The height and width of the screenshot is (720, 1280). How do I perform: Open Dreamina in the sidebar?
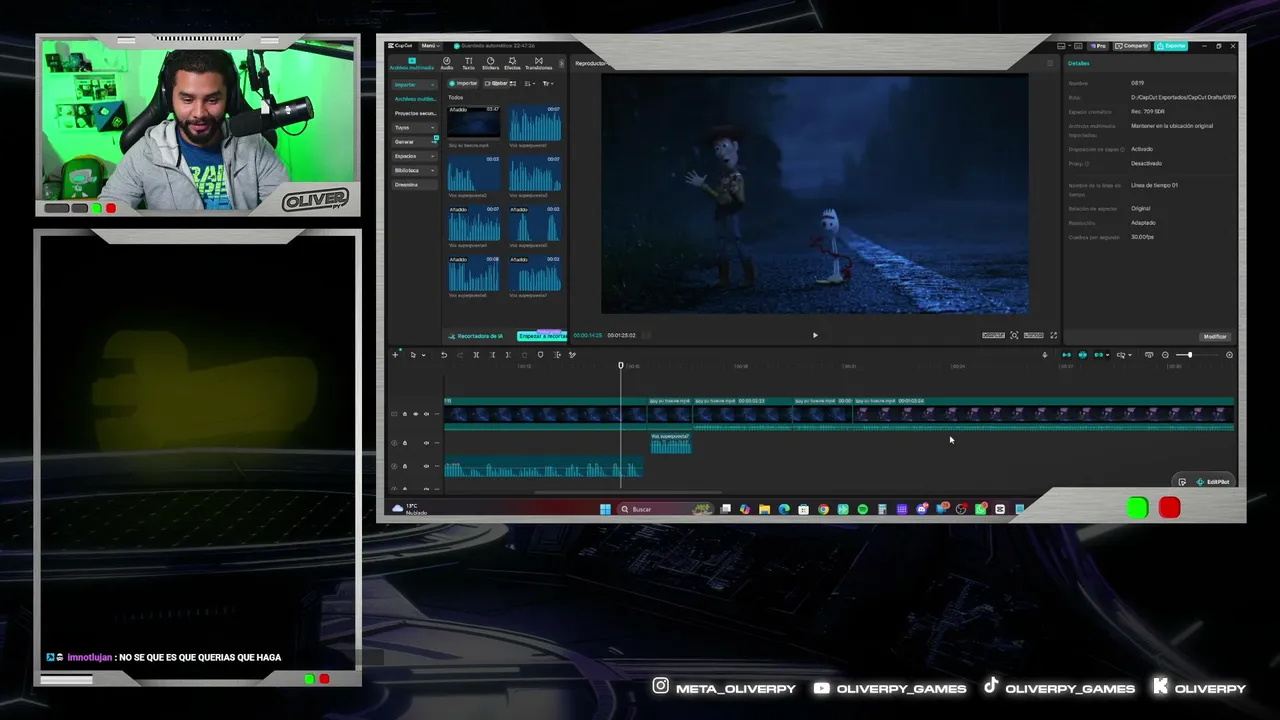pyautogui.click(x=415, y=184)
